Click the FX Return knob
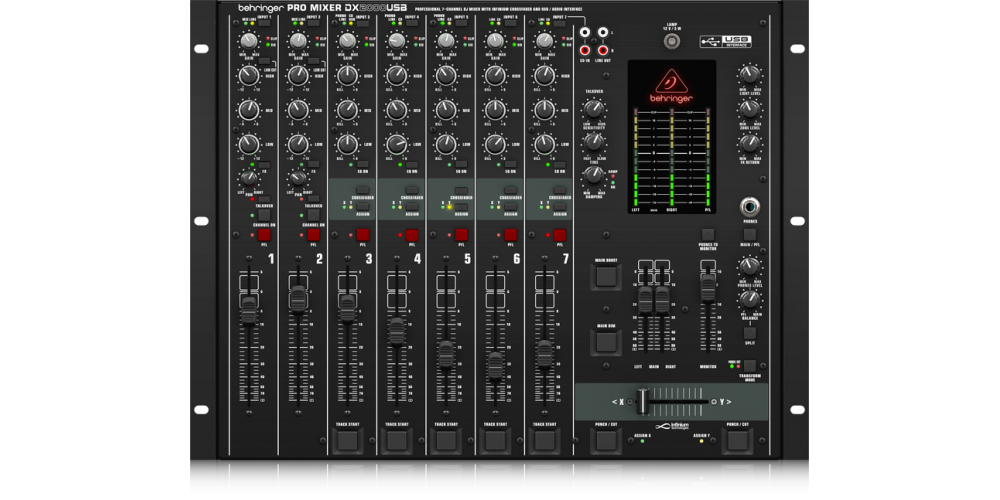 point(749,143)
